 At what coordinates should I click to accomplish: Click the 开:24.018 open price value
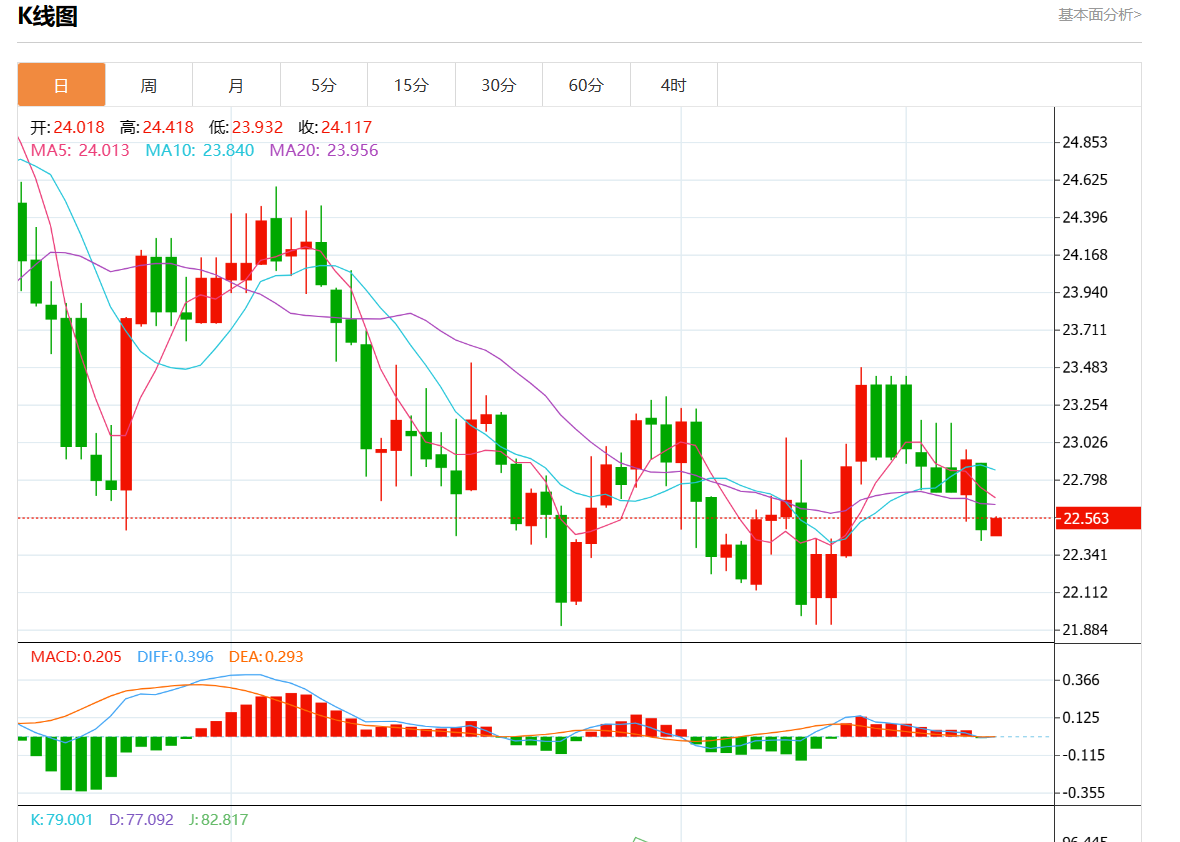[x=67, y=127]
